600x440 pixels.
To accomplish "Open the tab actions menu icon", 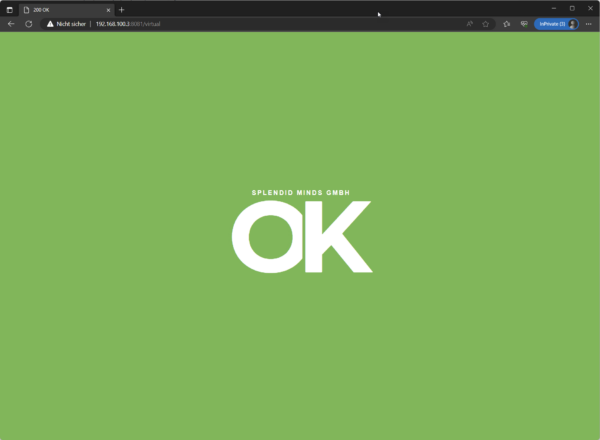I will (x=10, y=10).
